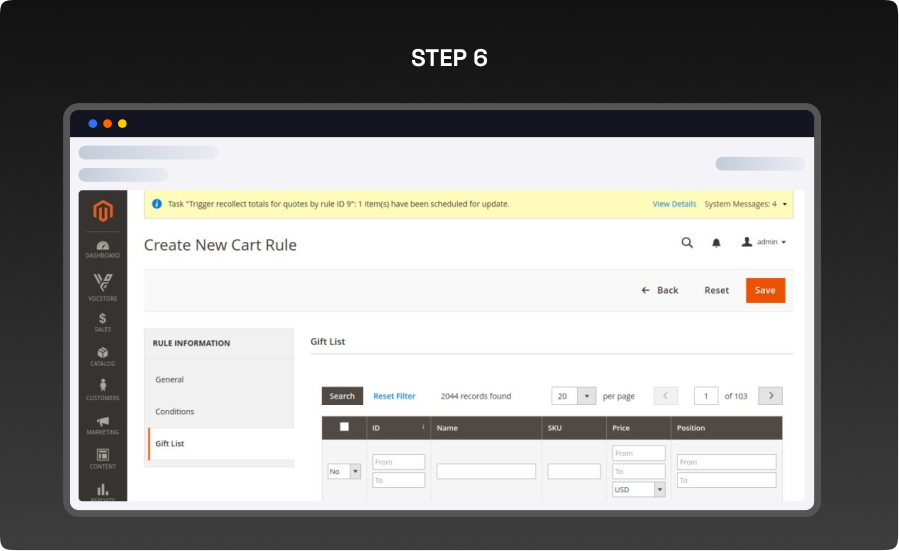899x551 pixels.
Task: Click the Magento logo icon
Action: pos(103,211)
